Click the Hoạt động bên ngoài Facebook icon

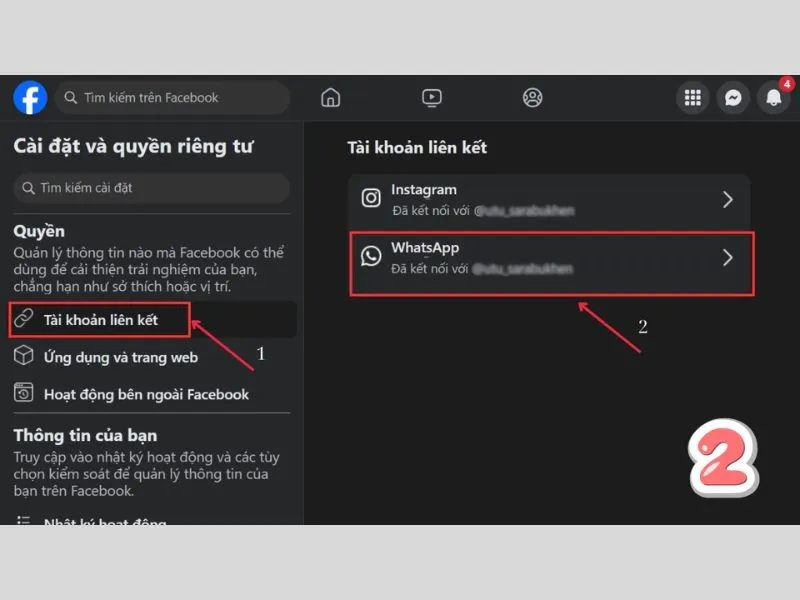click(x=23, y=392)
